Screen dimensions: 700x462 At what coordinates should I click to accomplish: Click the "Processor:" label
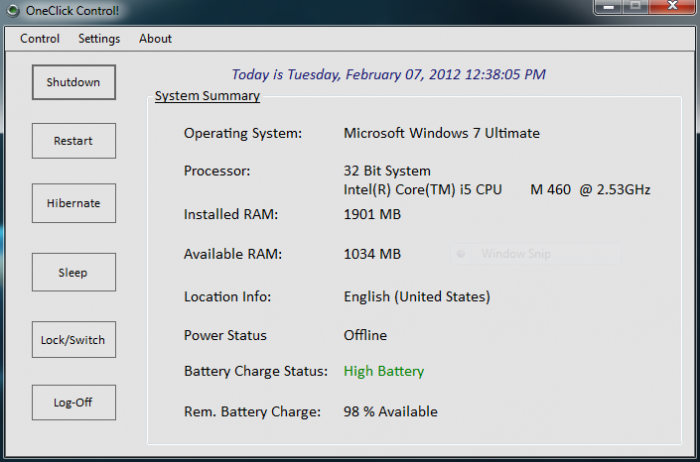217,171
